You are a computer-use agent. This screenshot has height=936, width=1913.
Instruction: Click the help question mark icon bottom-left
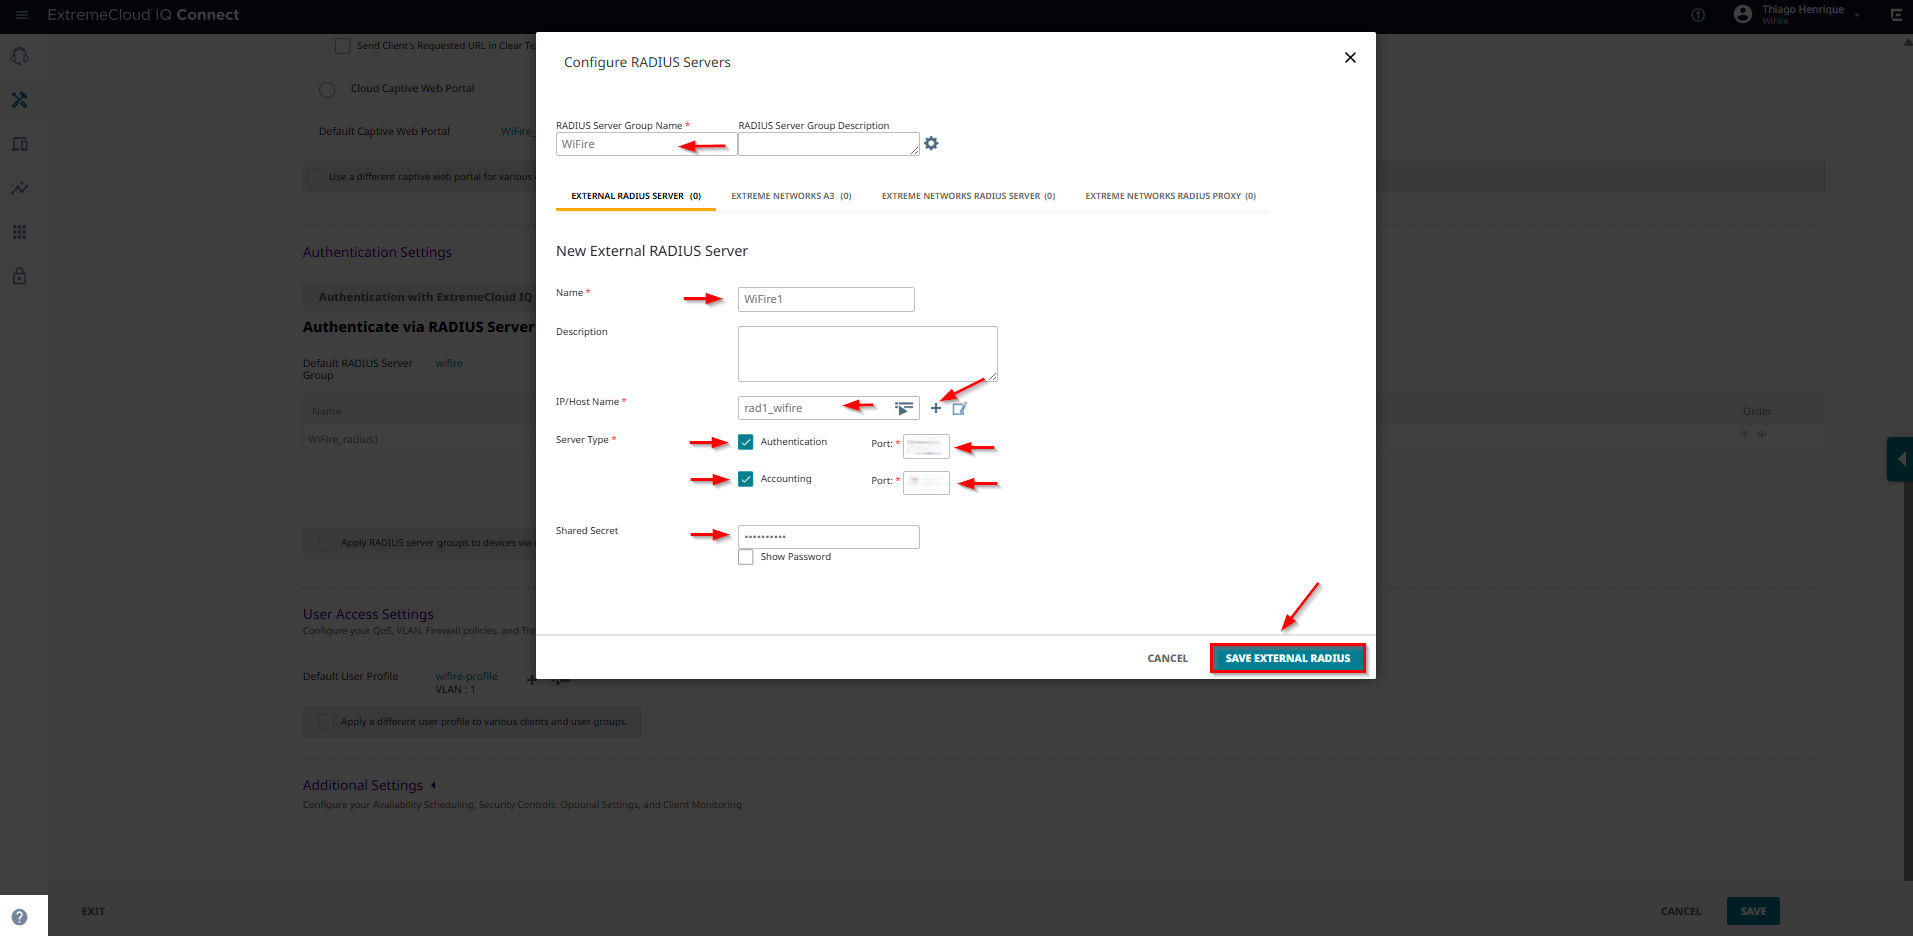click(x=19, y=917)
